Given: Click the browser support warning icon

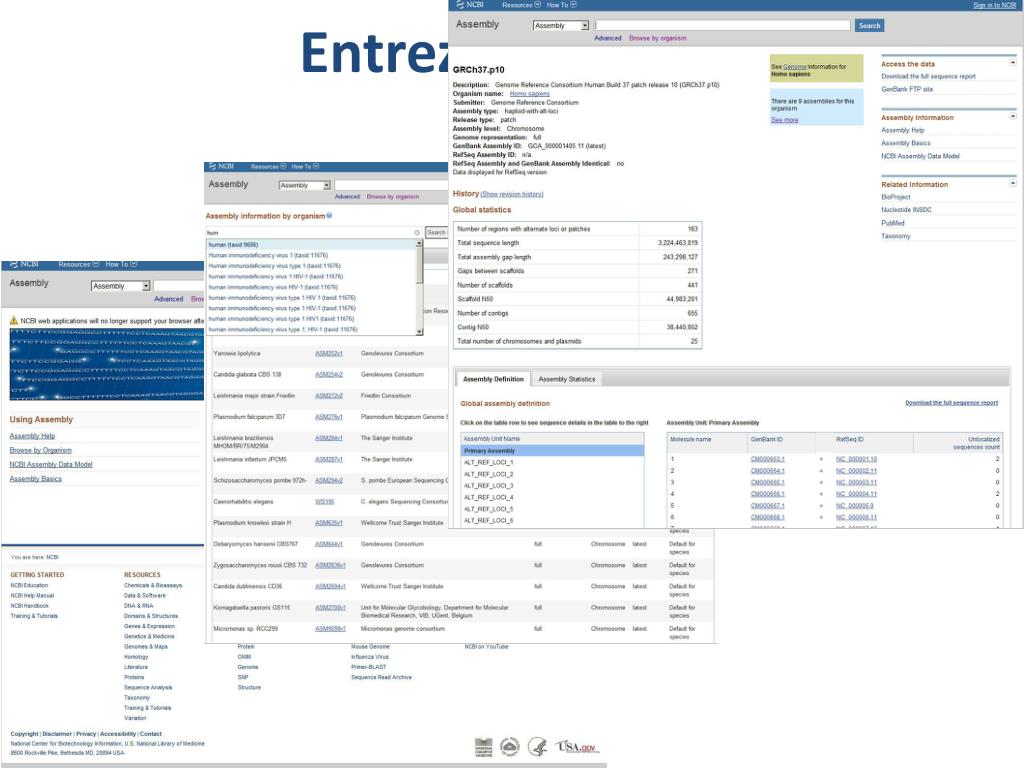Looking at the screenshot, I should (14, 321).
